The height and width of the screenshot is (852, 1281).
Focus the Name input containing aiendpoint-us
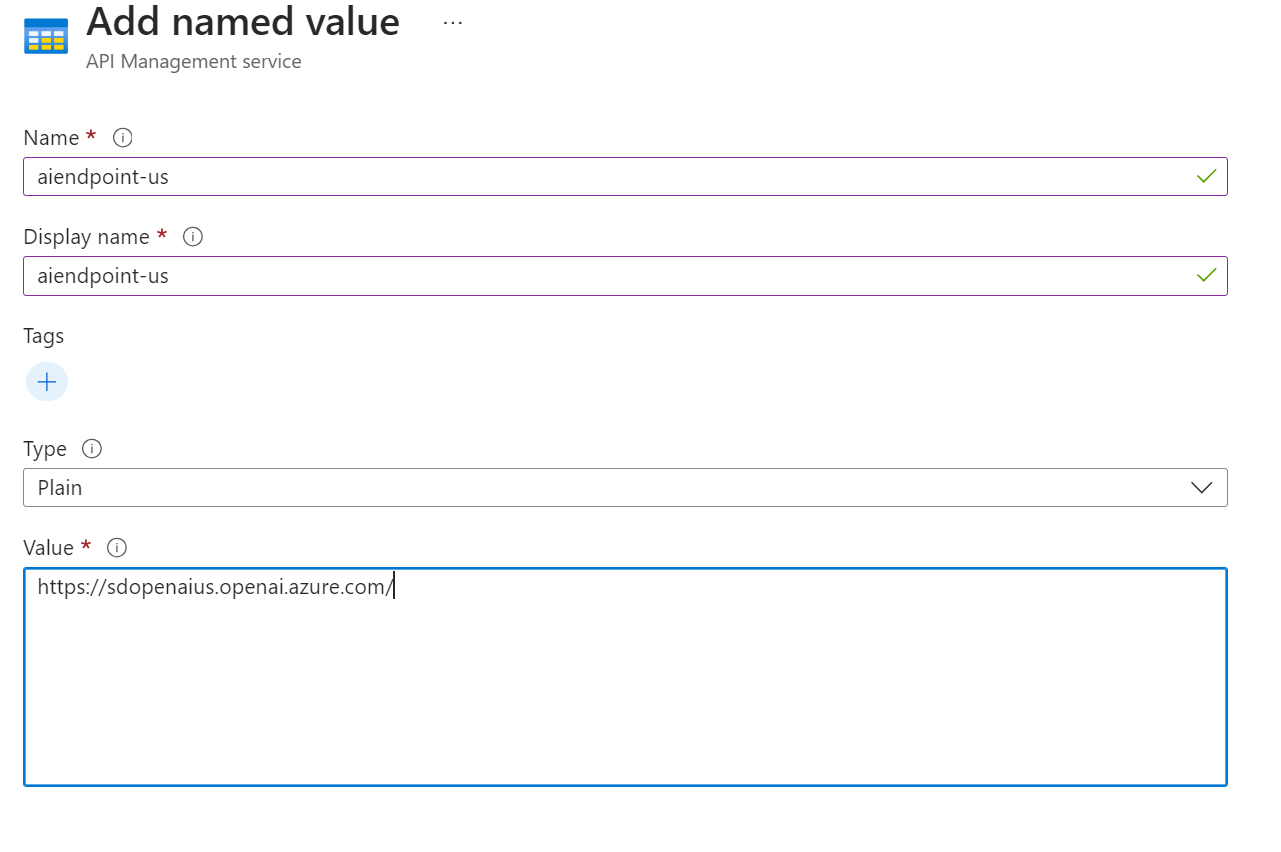[600, 177]
